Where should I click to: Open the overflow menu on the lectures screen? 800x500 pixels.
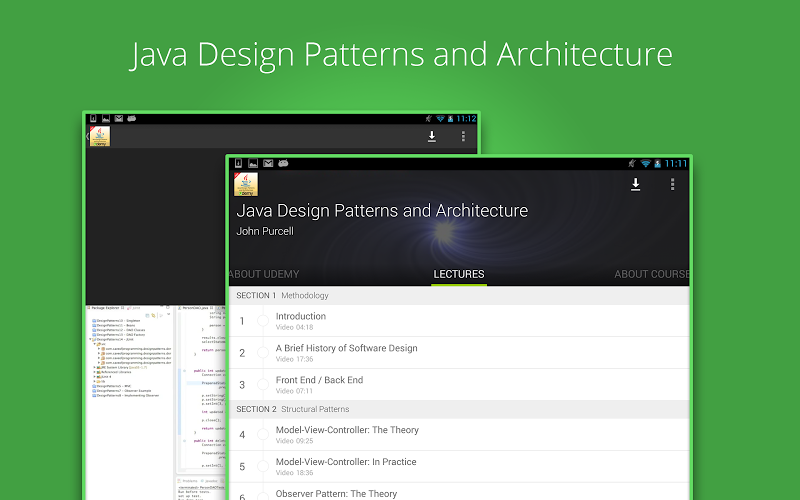tap(673, 184)
